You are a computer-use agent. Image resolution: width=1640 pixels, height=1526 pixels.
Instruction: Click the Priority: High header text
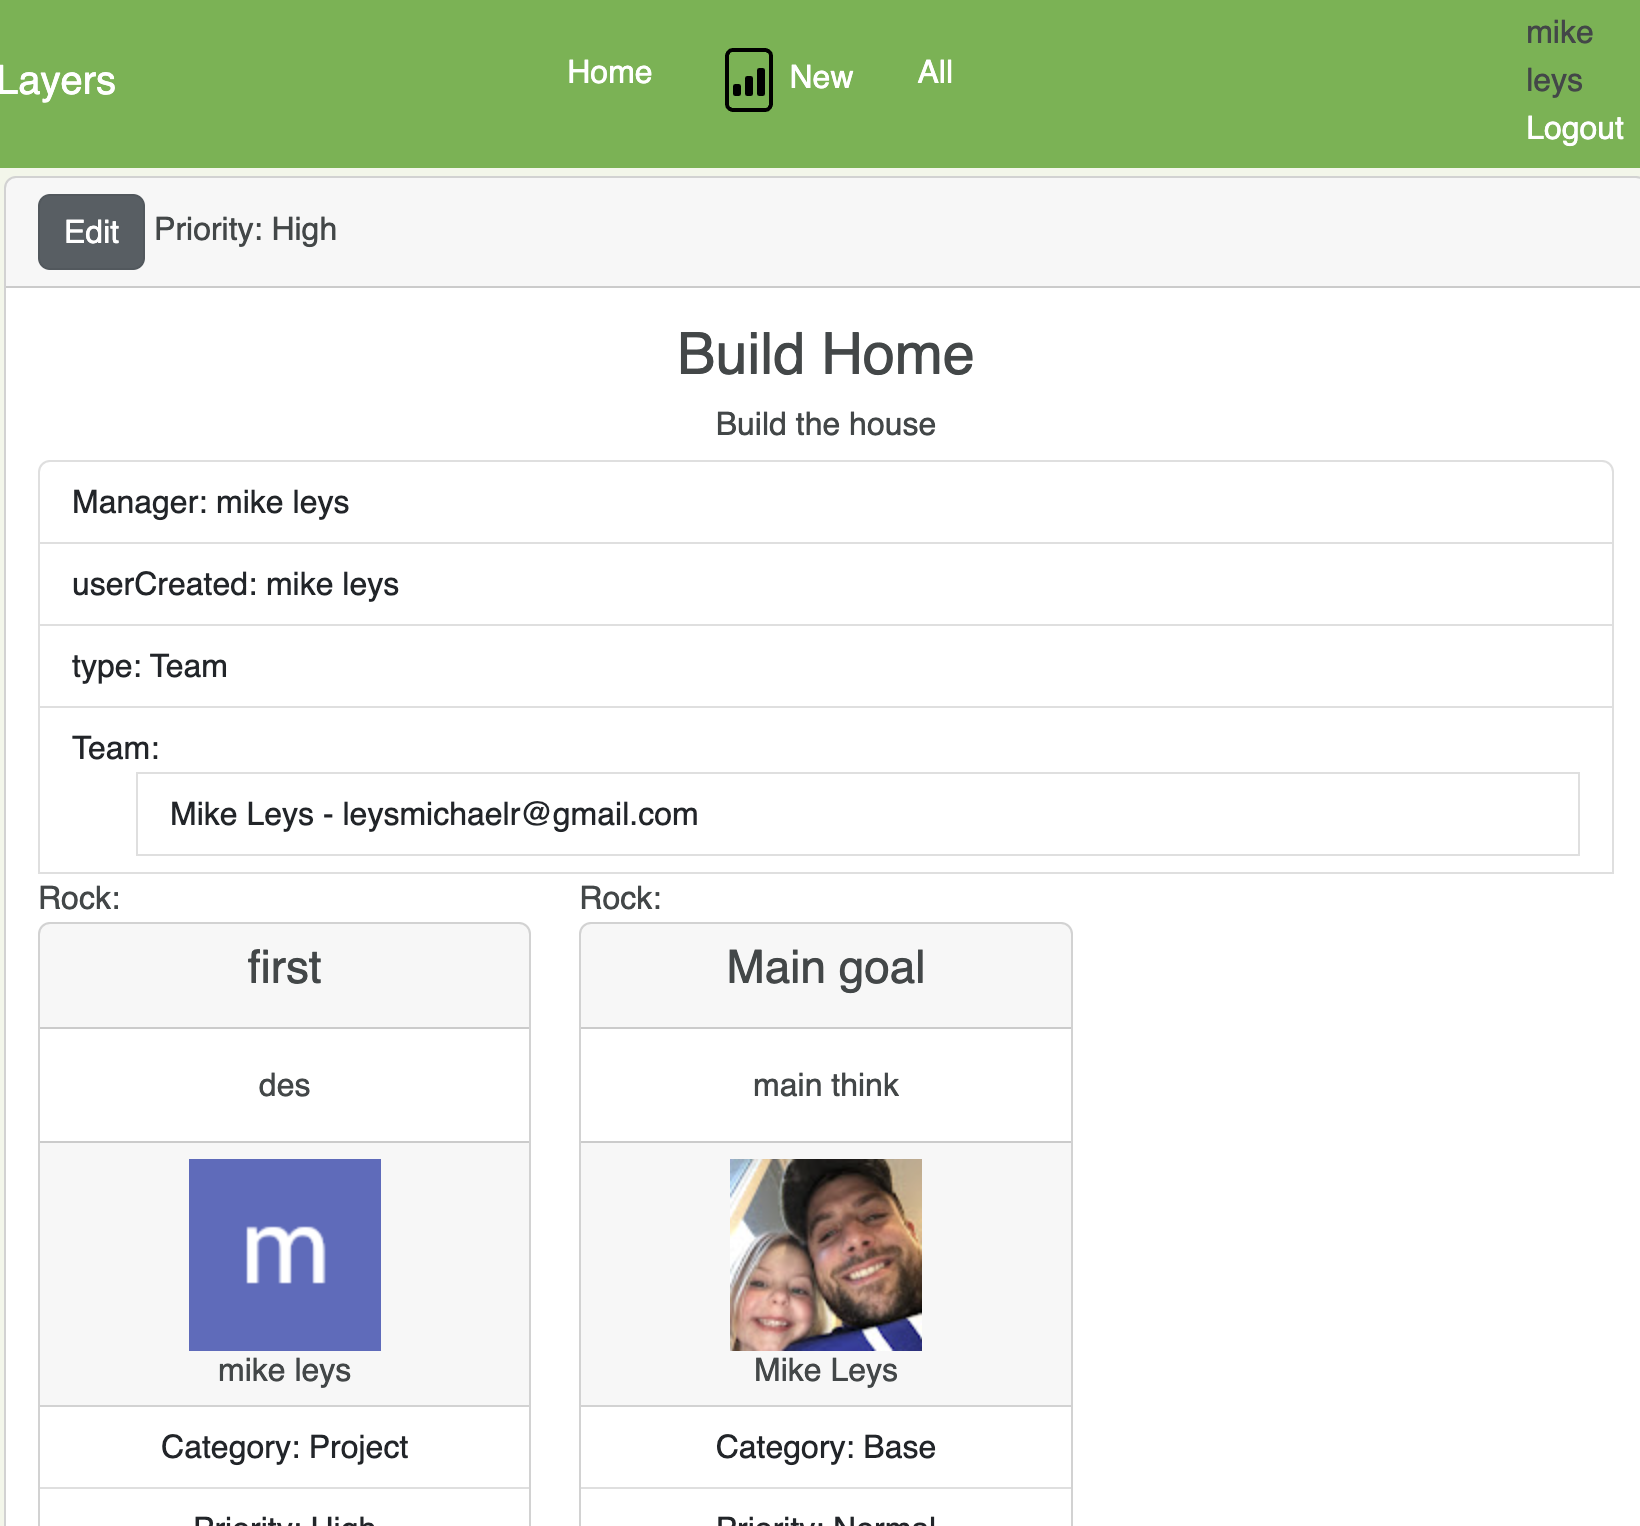coord(246,229)
